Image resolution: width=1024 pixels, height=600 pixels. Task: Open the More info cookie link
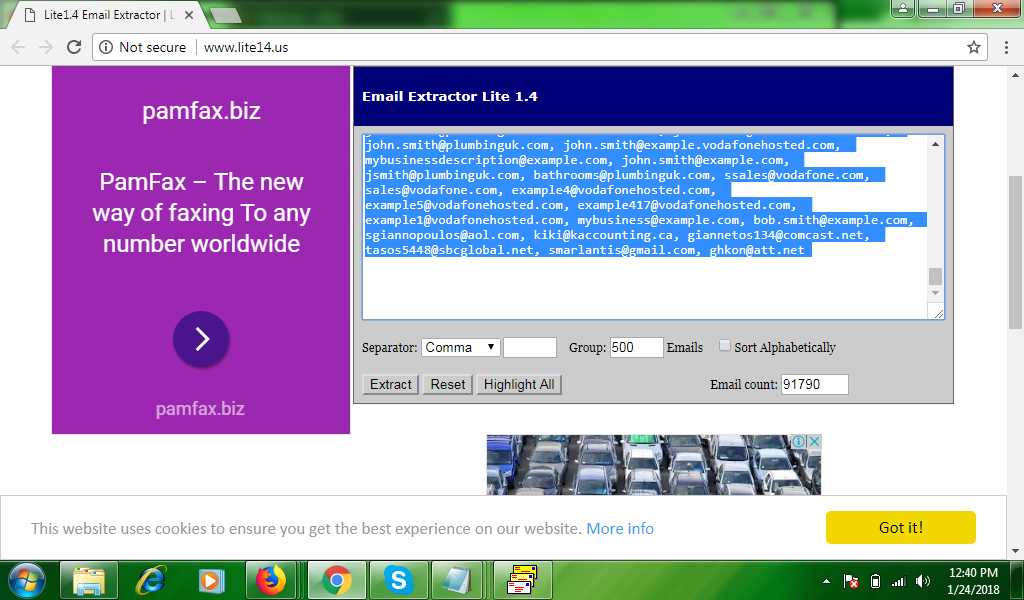coord(620,528)
